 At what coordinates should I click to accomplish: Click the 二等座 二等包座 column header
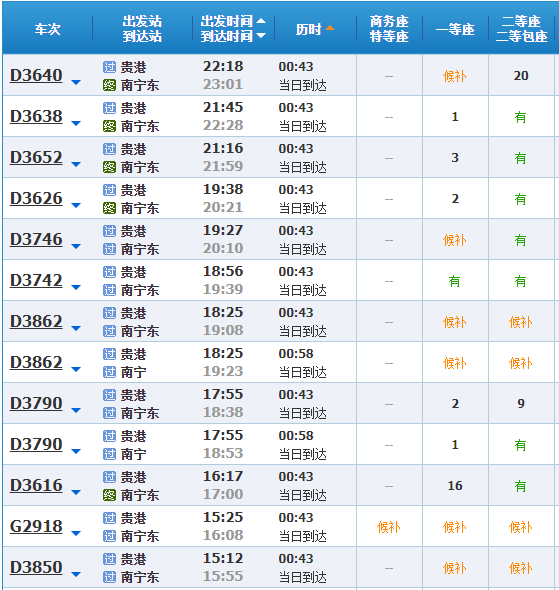click(x=521, y=29)
